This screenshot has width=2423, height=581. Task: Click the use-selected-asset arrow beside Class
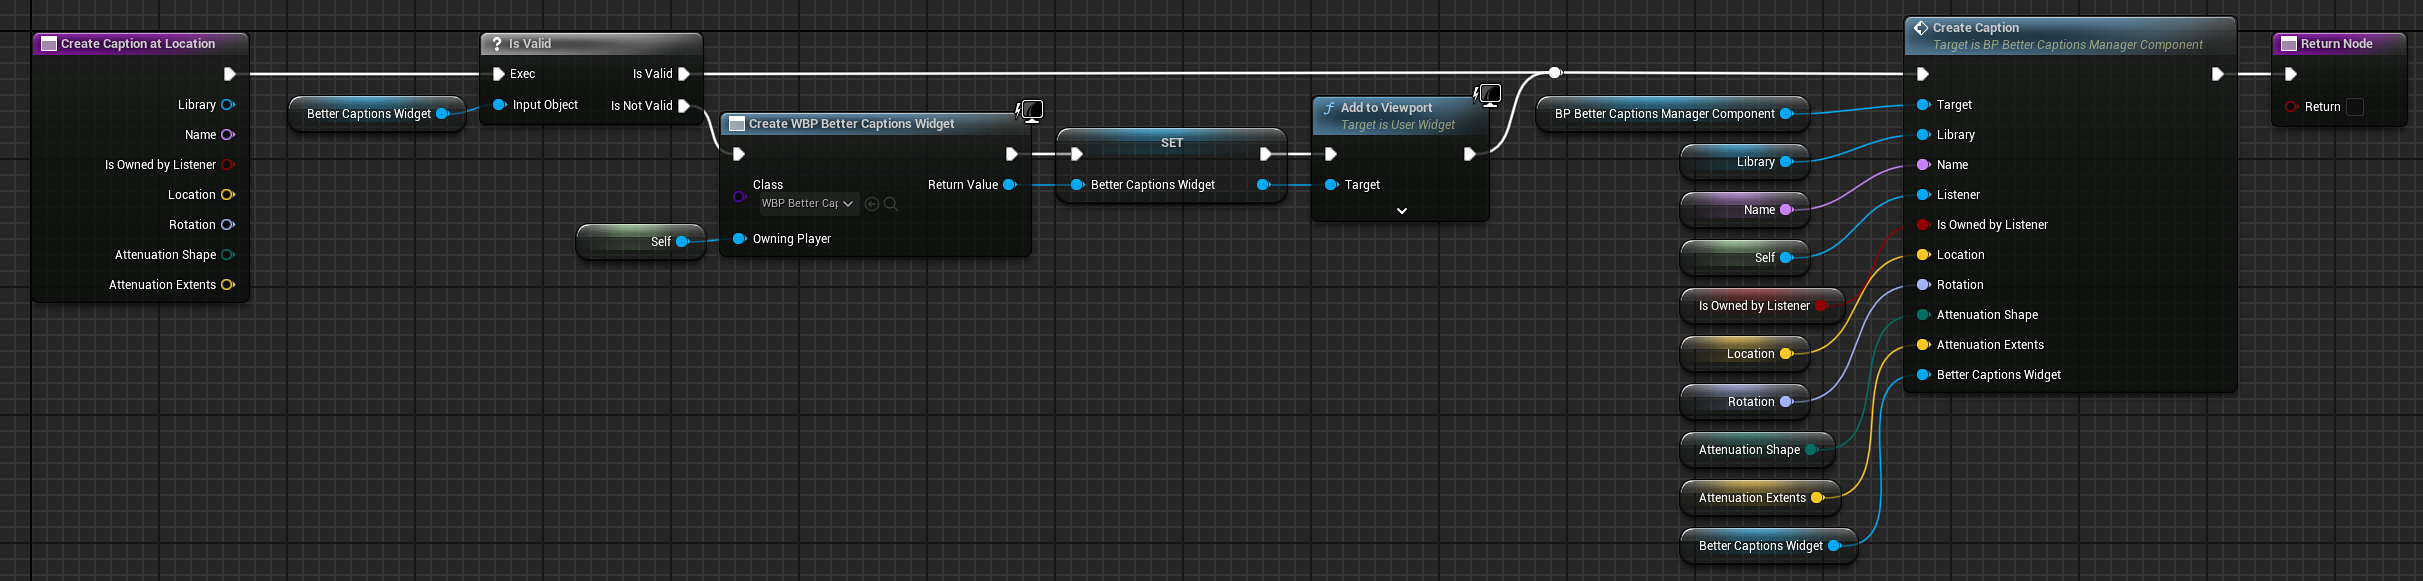click(872, 204)
